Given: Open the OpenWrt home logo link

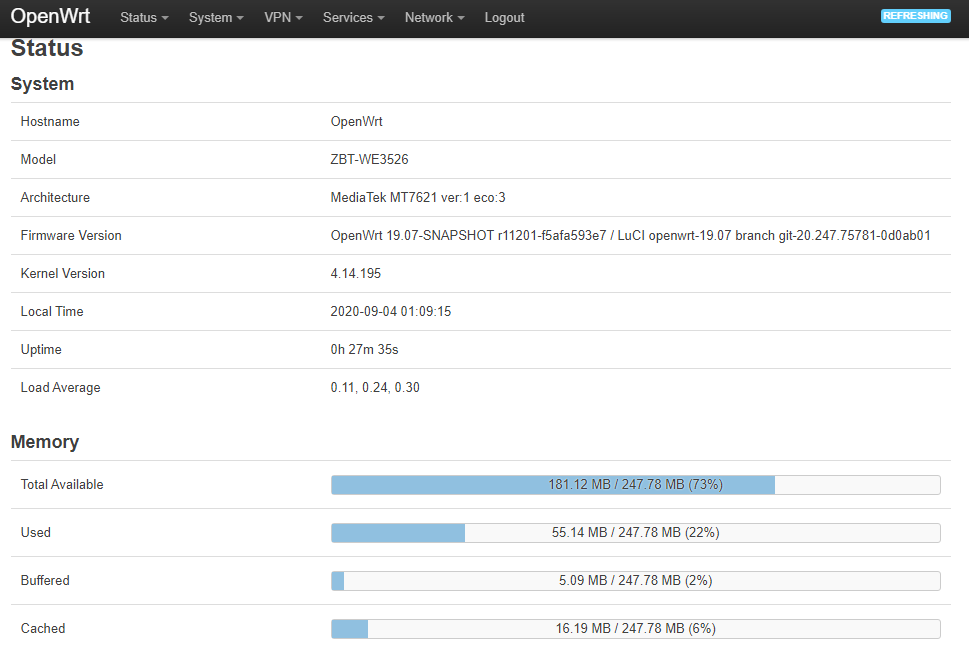Looking at the screenshot, I should 50,16.
